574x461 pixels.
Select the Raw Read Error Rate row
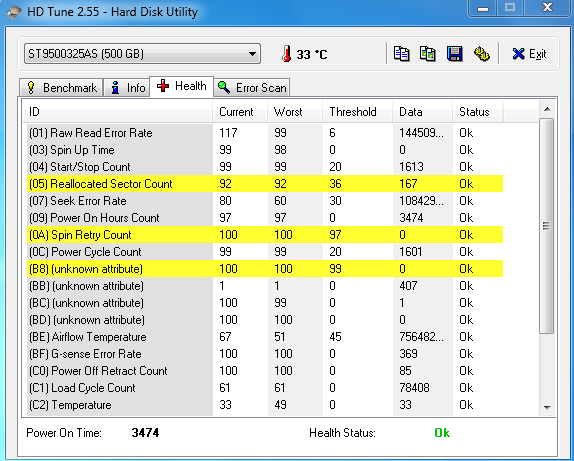click(x=265, y=133)
